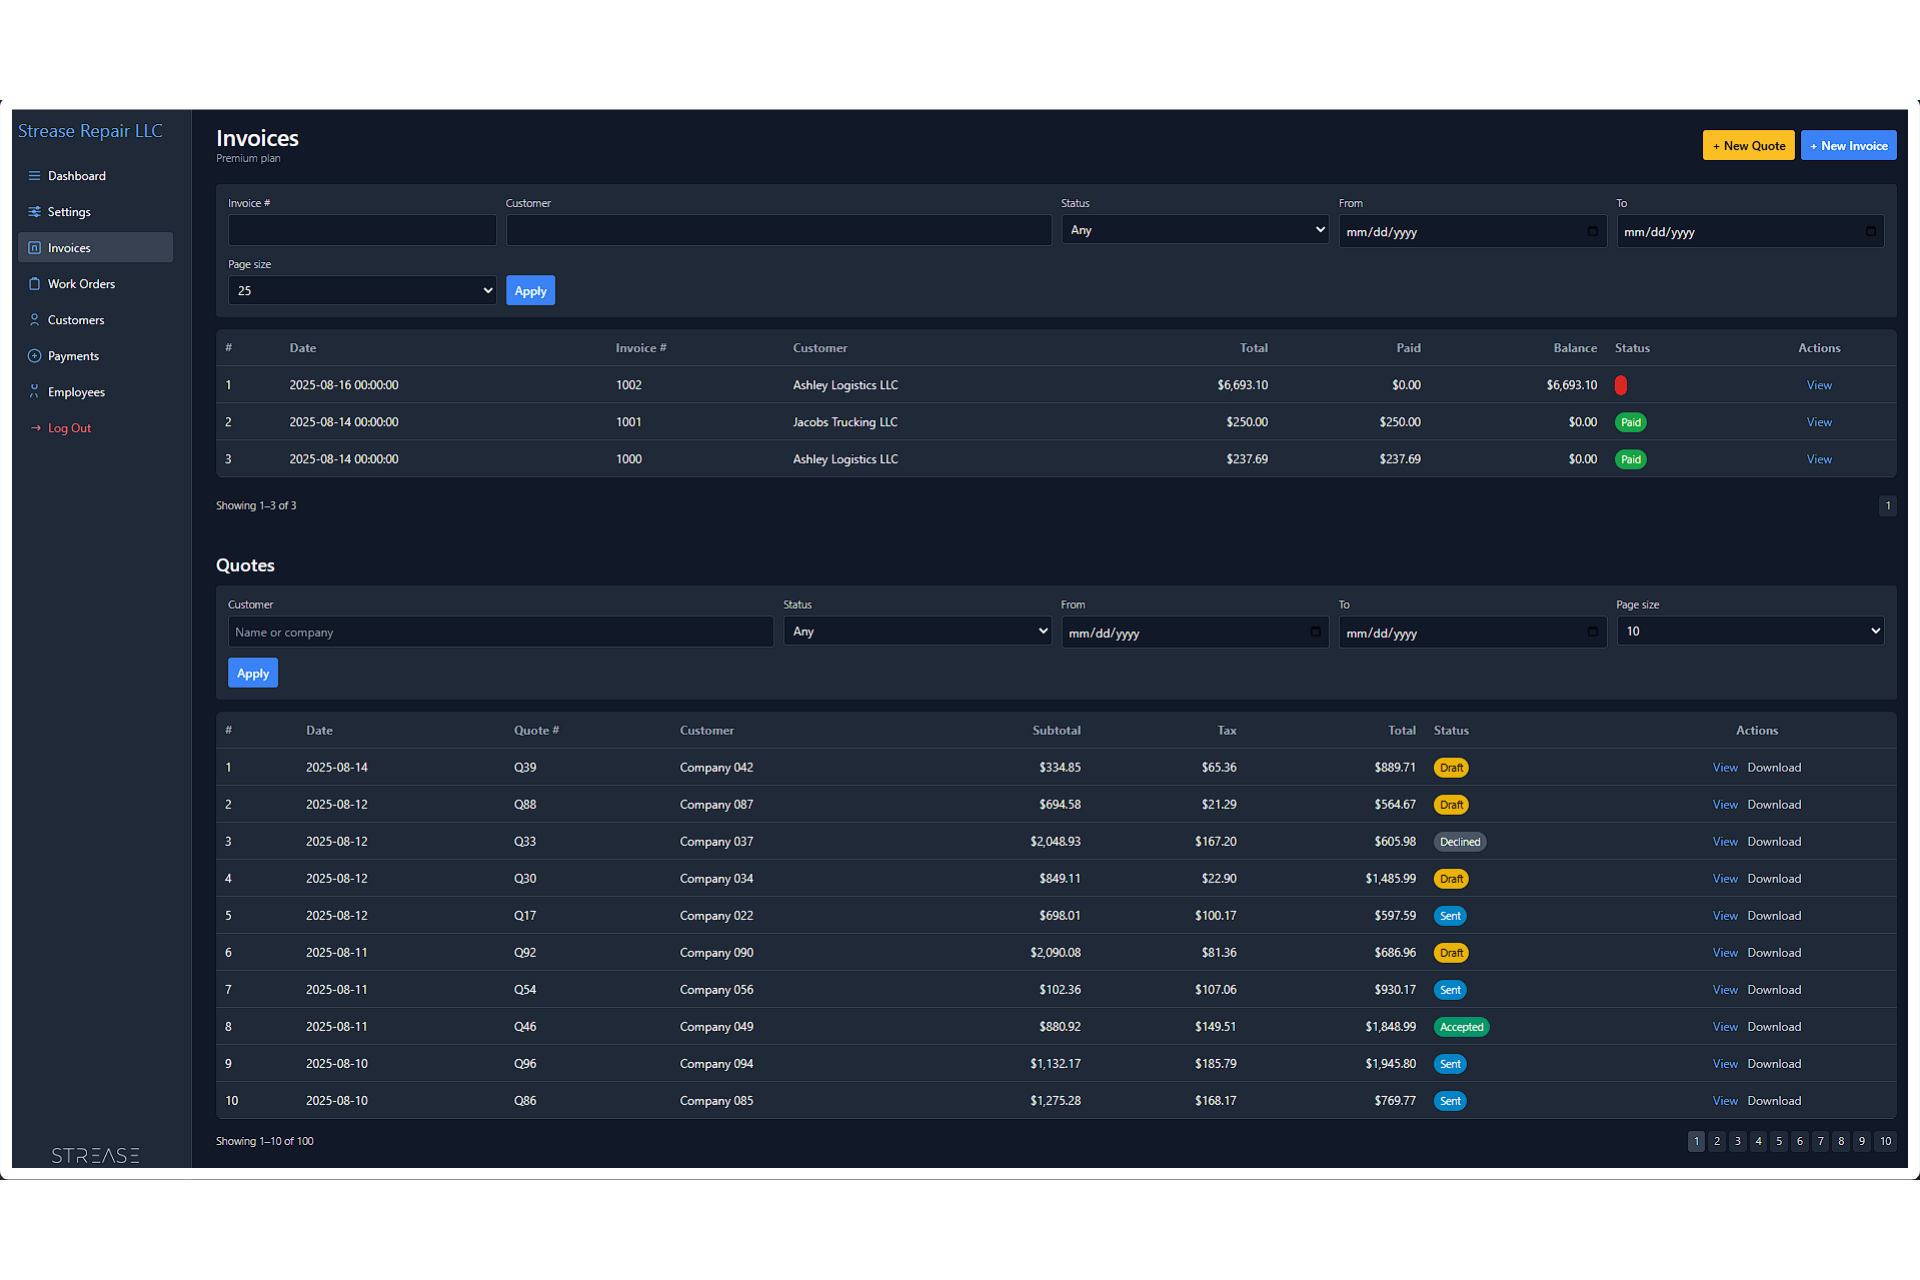Click the Settings sliders icon
1920x1280 pixels.
(x=34, y=212)
